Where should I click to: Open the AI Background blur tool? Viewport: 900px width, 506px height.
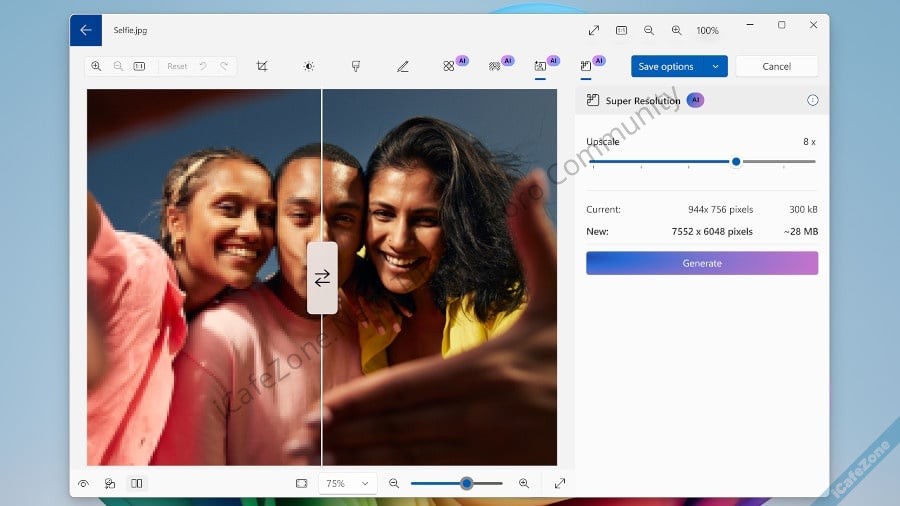tap(495, 66)
